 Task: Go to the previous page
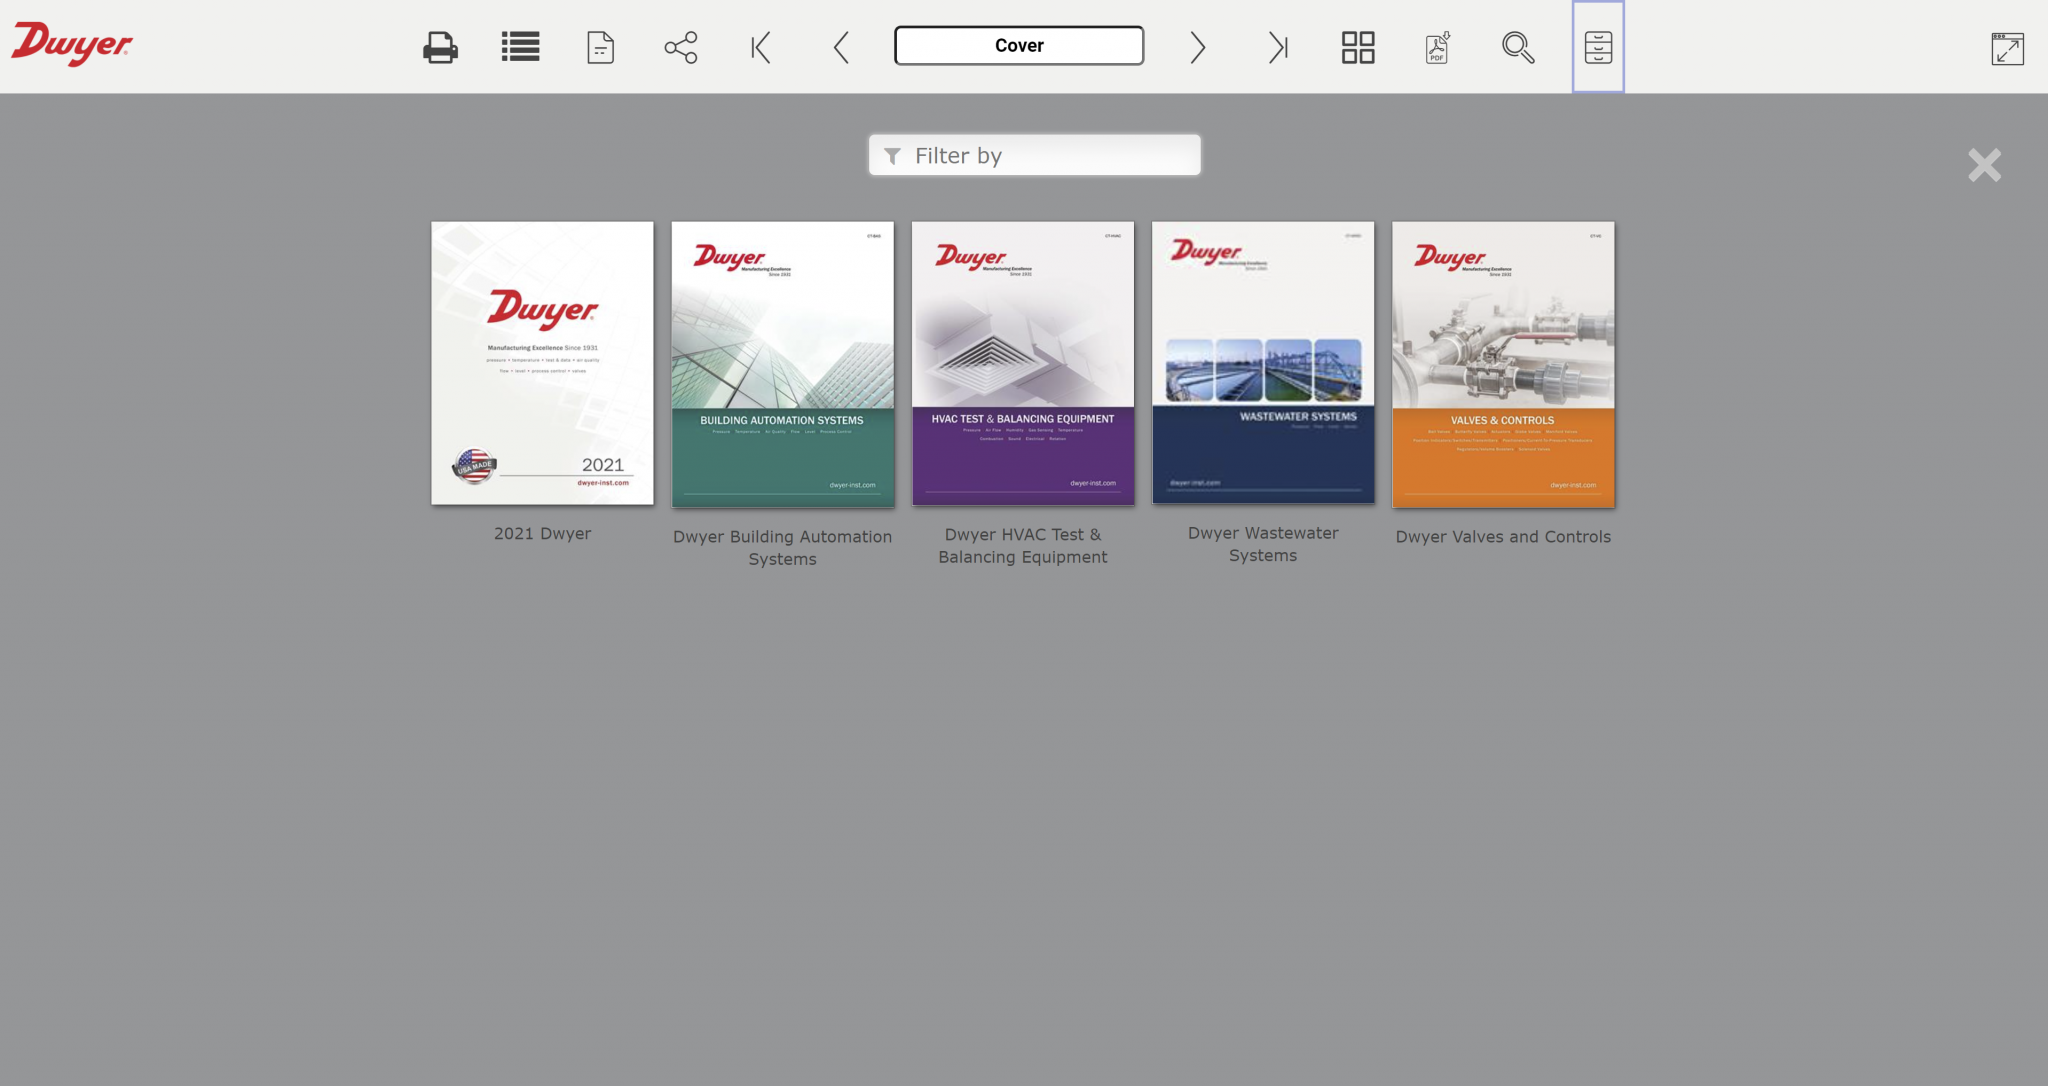coord(840,46)
